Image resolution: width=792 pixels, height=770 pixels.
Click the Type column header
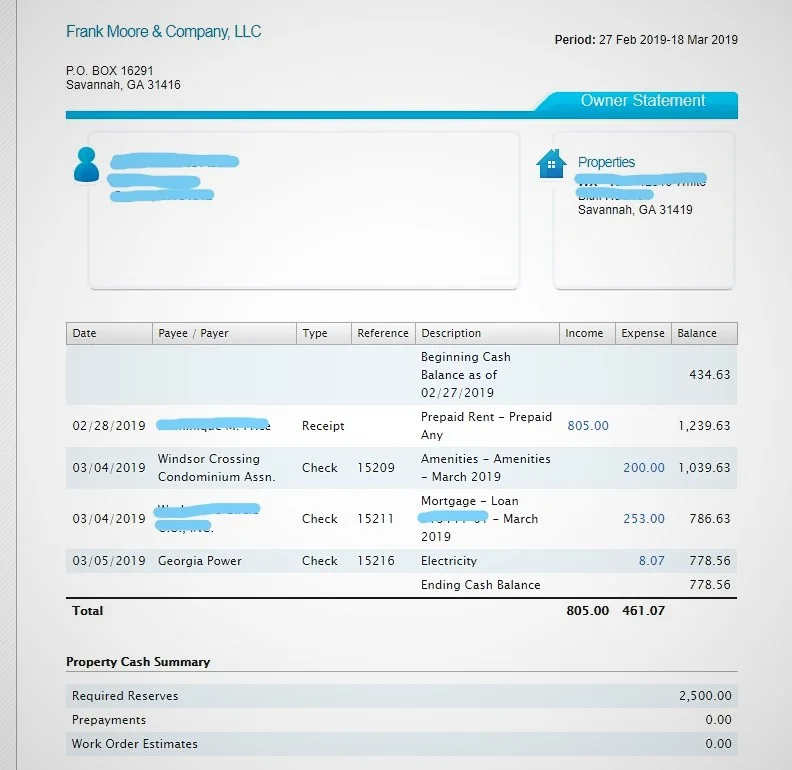(x=324, y=333)
